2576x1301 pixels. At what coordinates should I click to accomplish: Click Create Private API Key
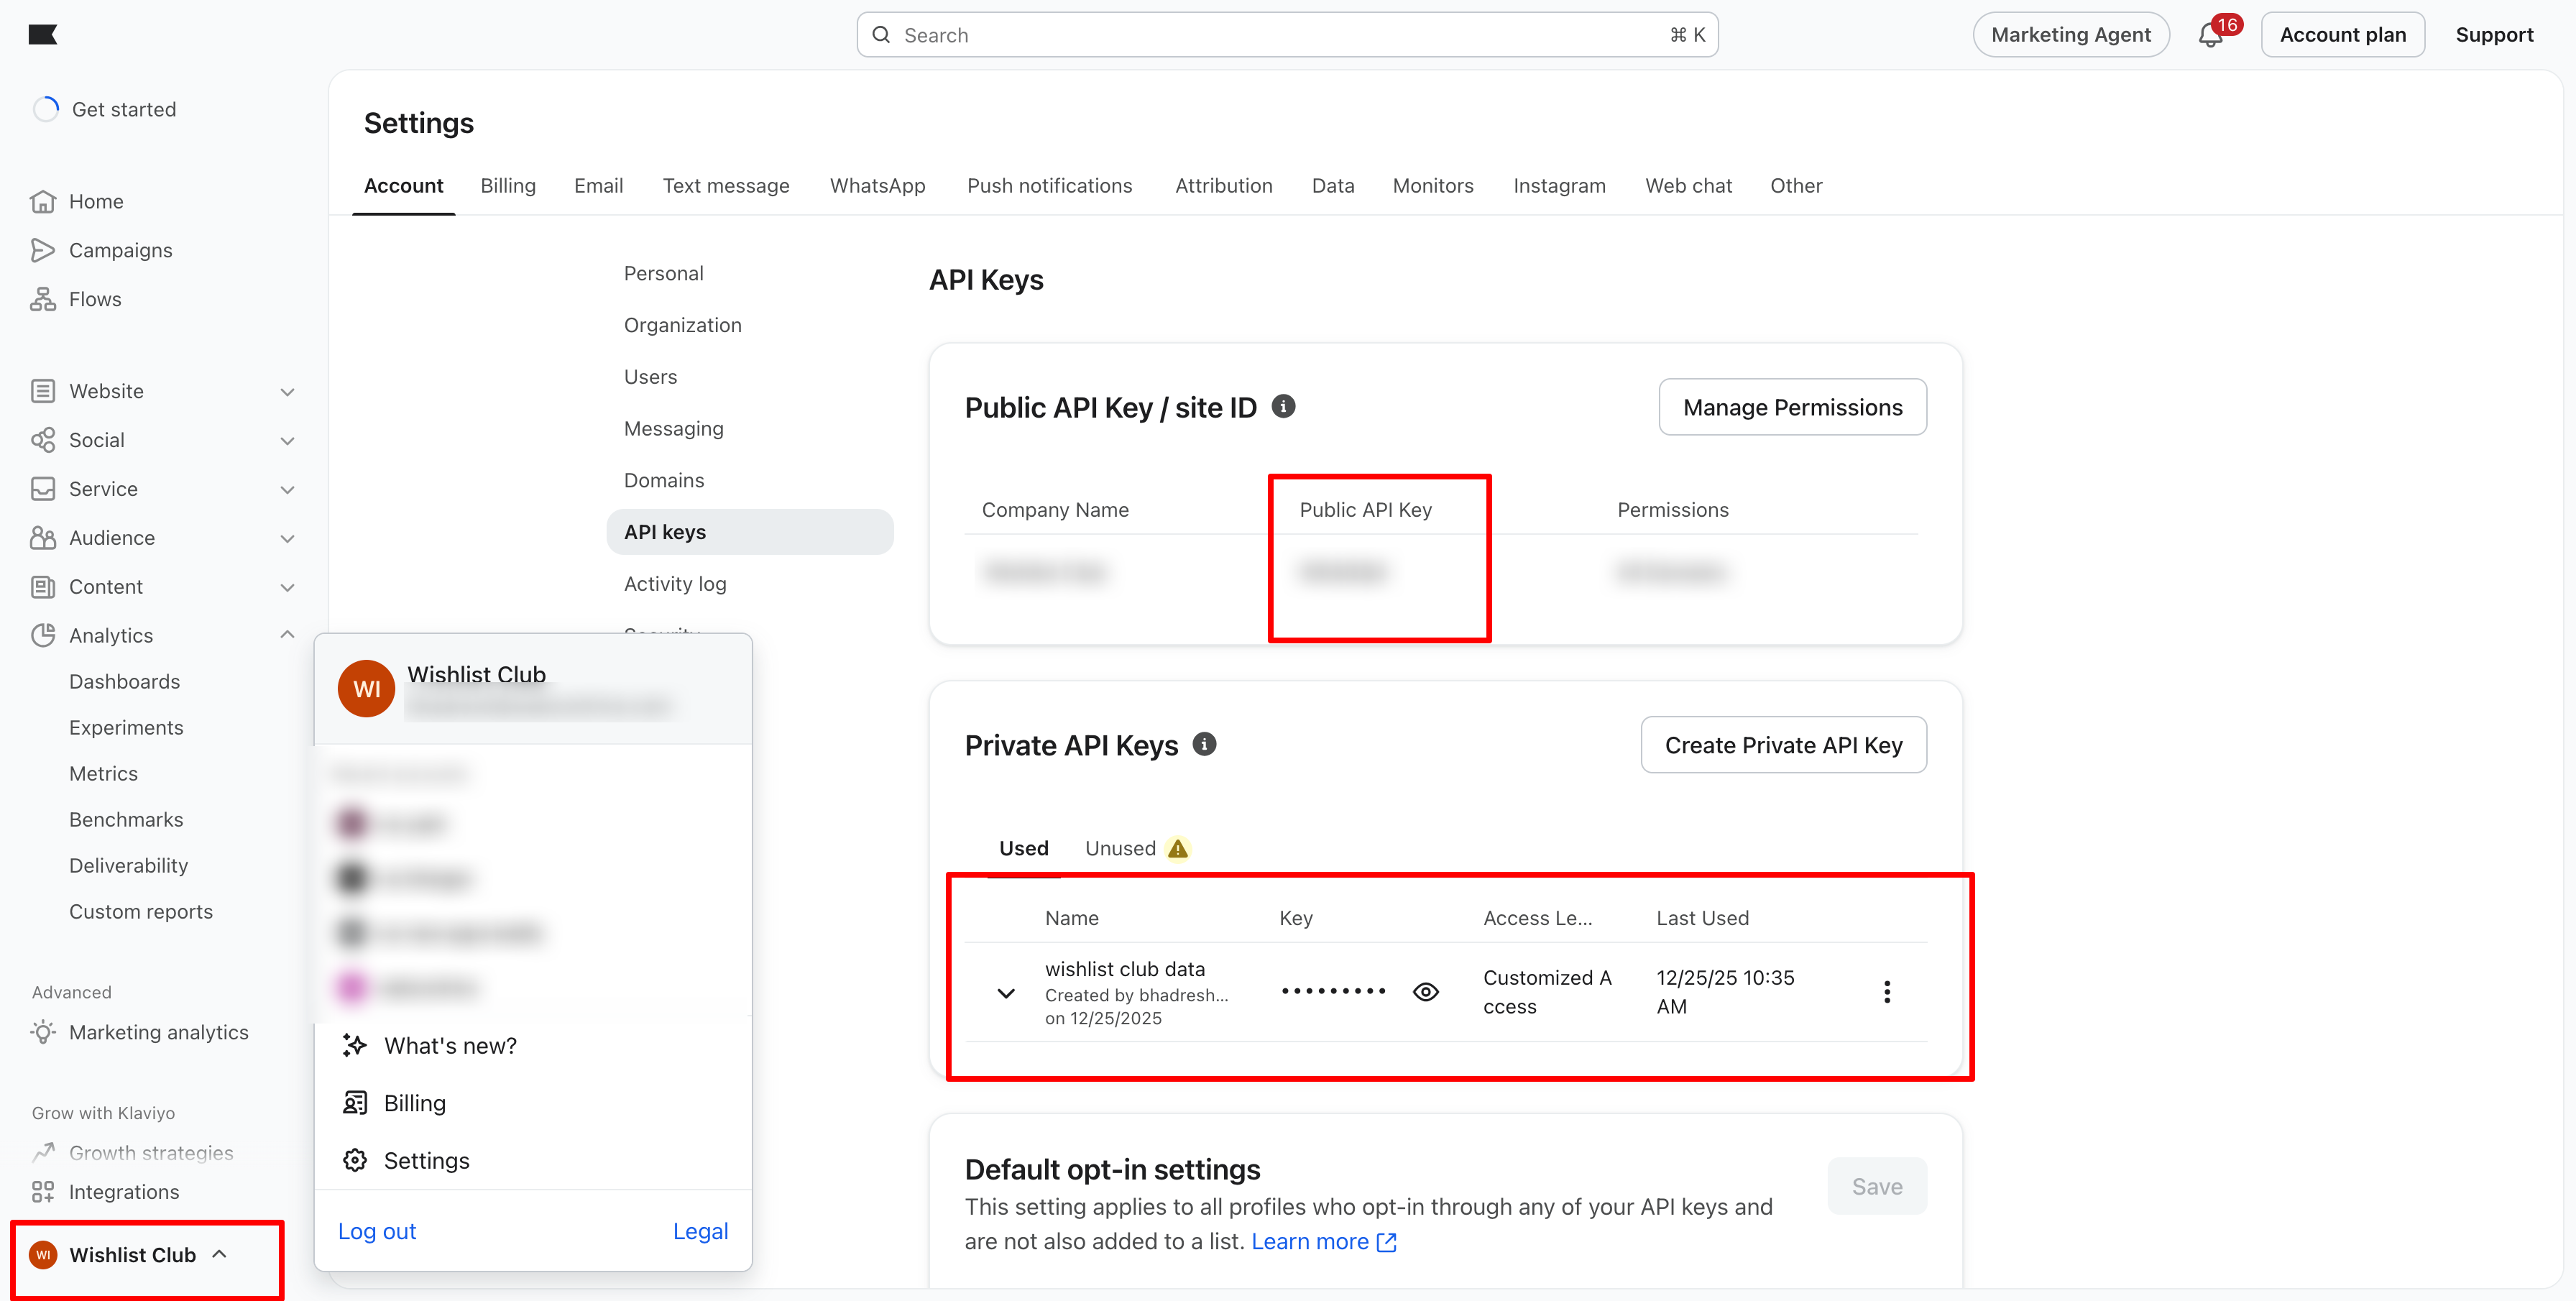pos(1784,745)
